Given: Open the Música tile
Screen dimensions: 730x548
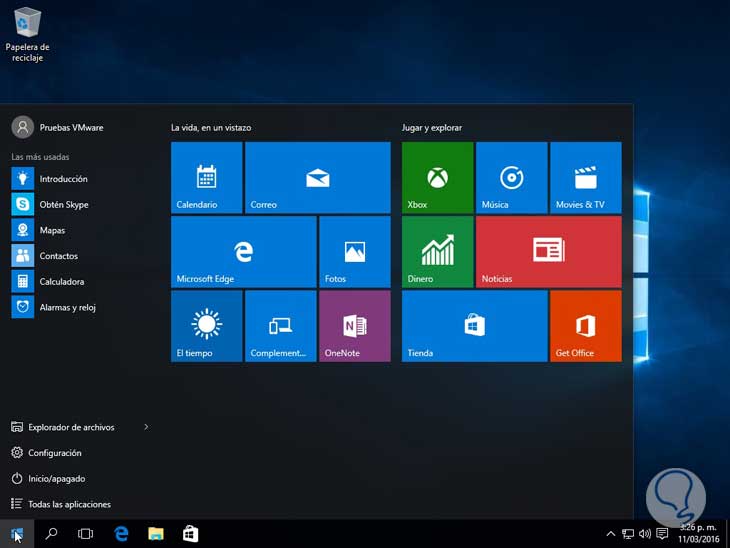Looking at the screenshot, I should 511,177.
